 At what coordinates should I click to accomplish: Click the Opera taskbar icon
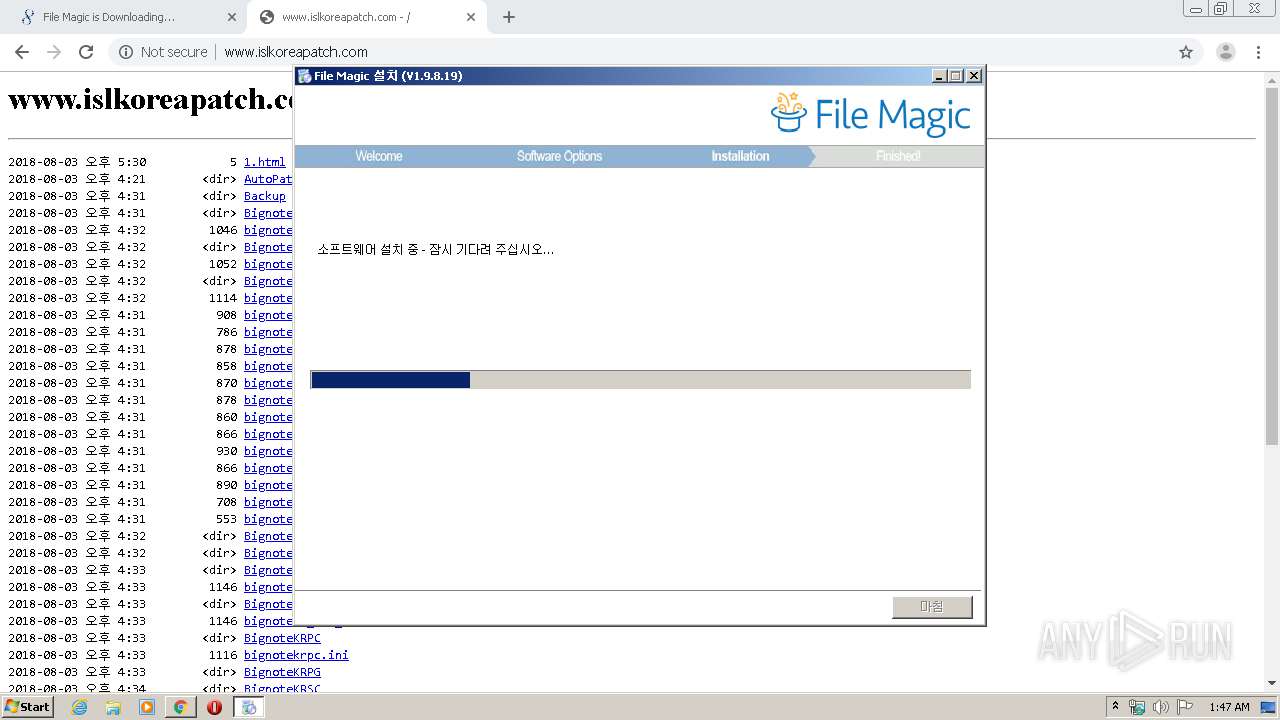pos(214,707)
